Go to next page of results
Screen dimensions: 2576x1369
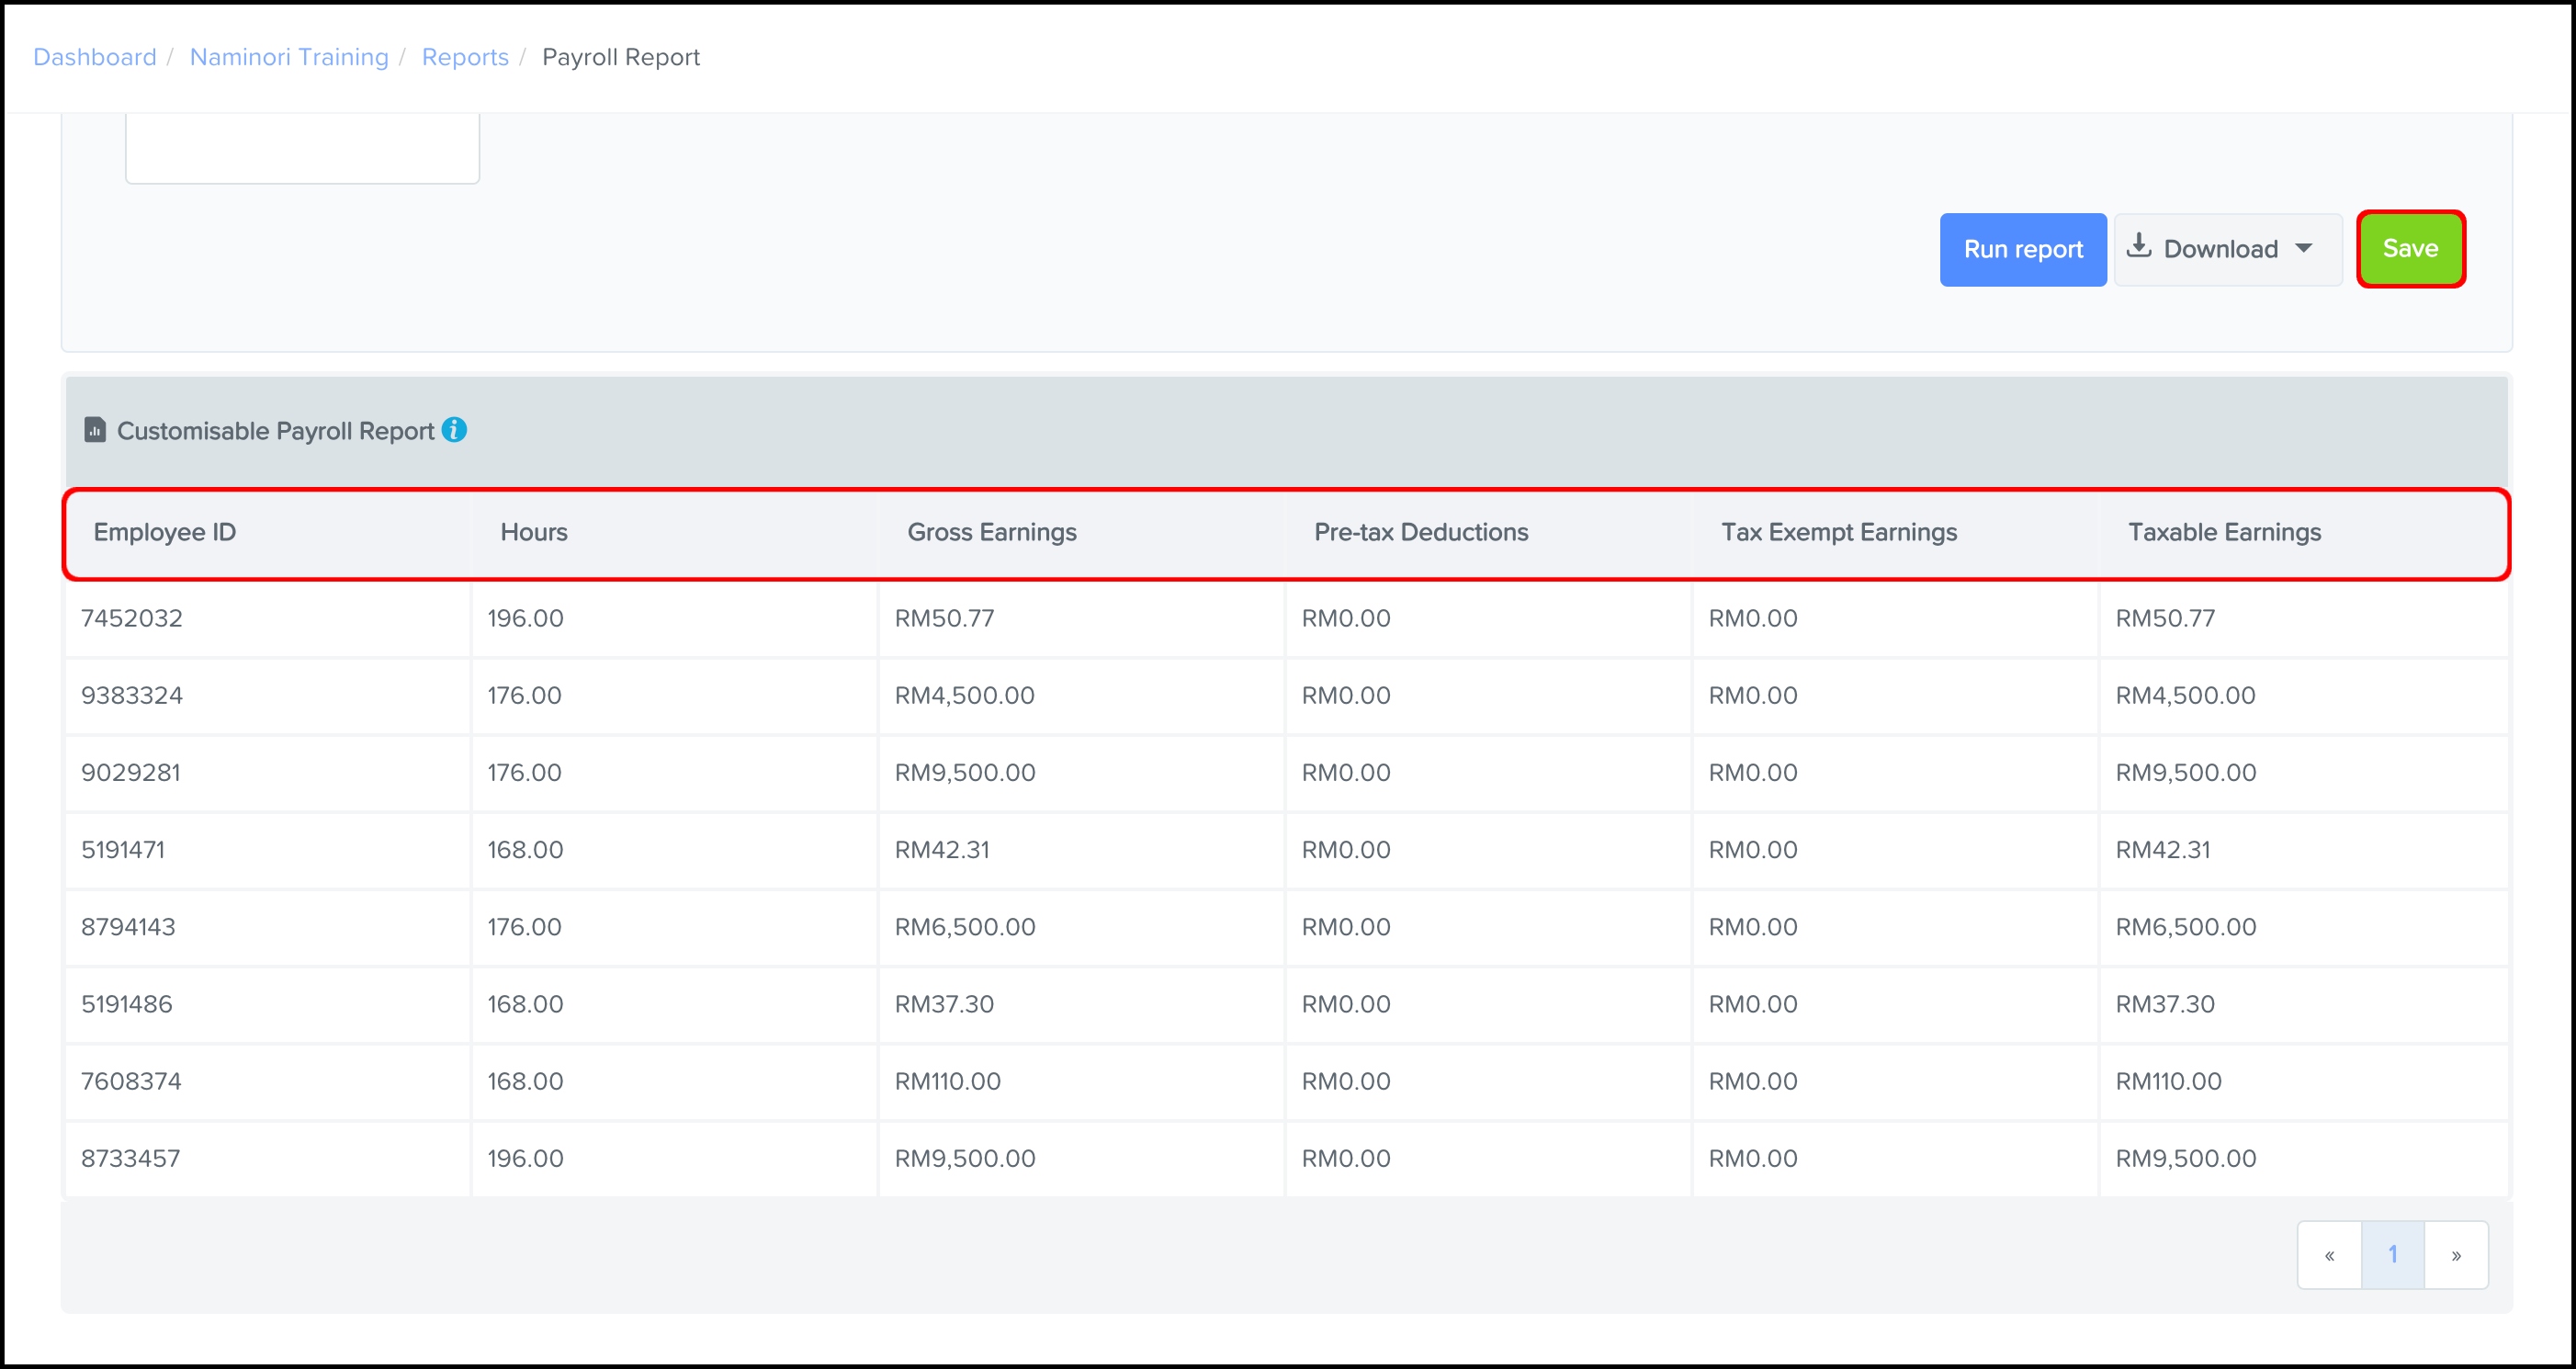pos(2456,1255)
